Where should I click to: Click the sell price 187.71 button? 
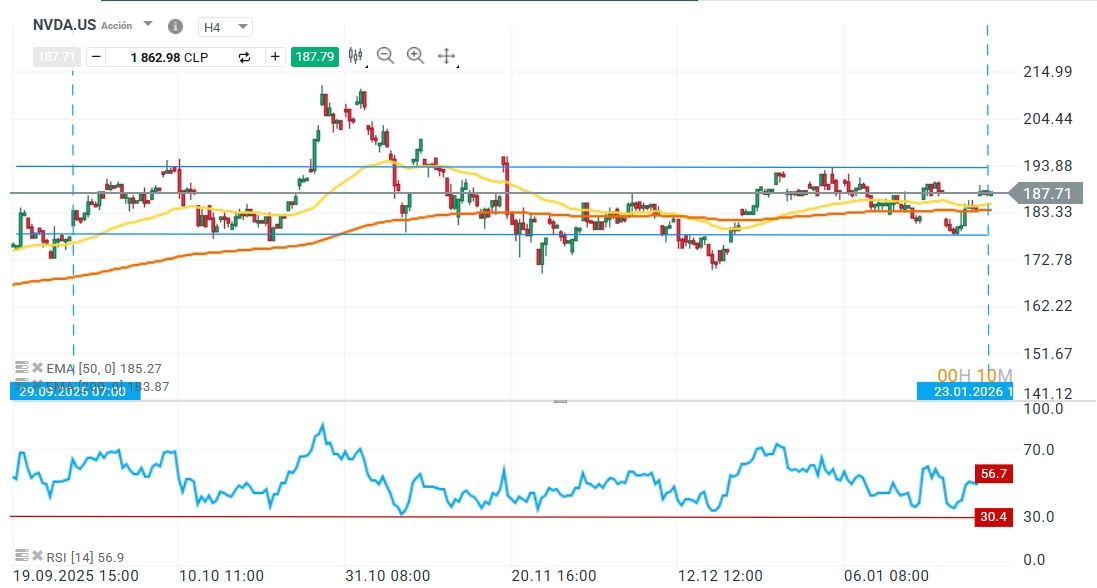coord(57,57)
